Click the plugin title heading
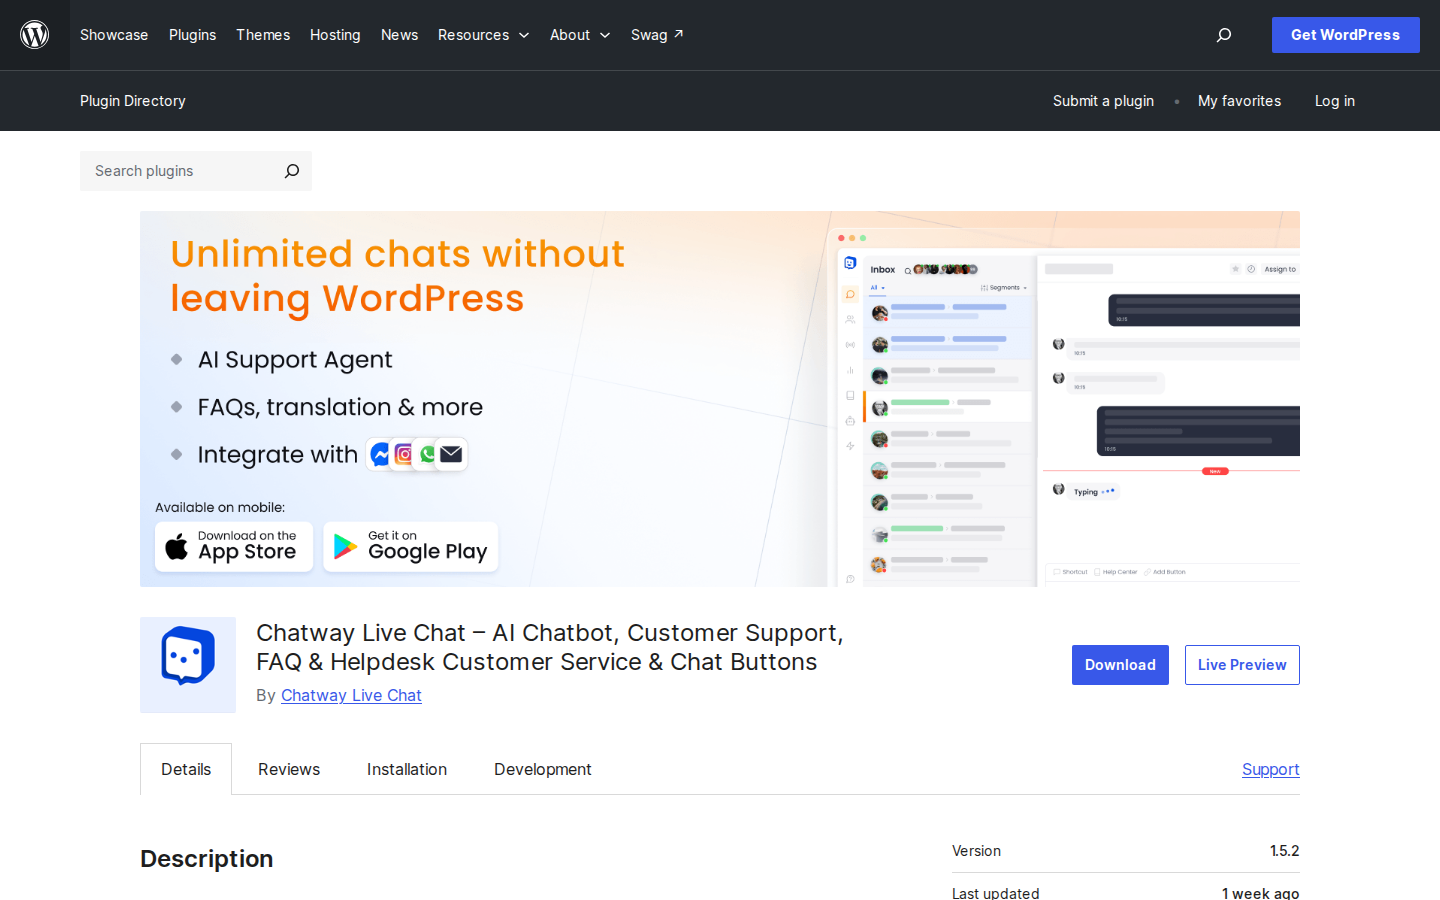The height and width of the screenshot is (900, 1440). [x=550, y=647]
